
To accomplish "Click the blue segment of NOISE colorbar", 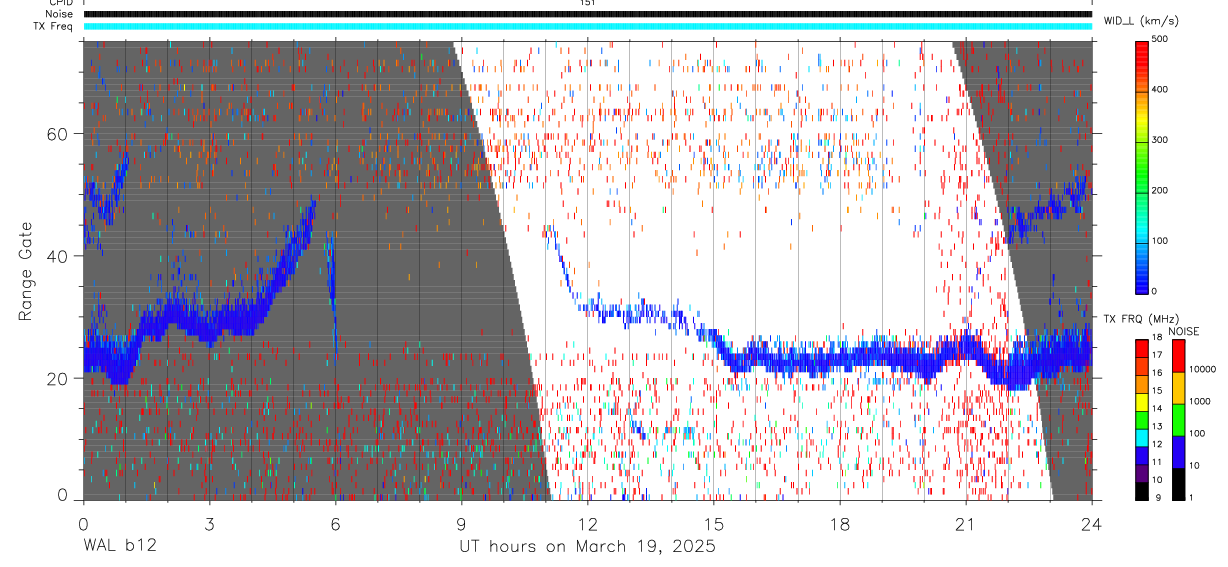I will 1178,451.
